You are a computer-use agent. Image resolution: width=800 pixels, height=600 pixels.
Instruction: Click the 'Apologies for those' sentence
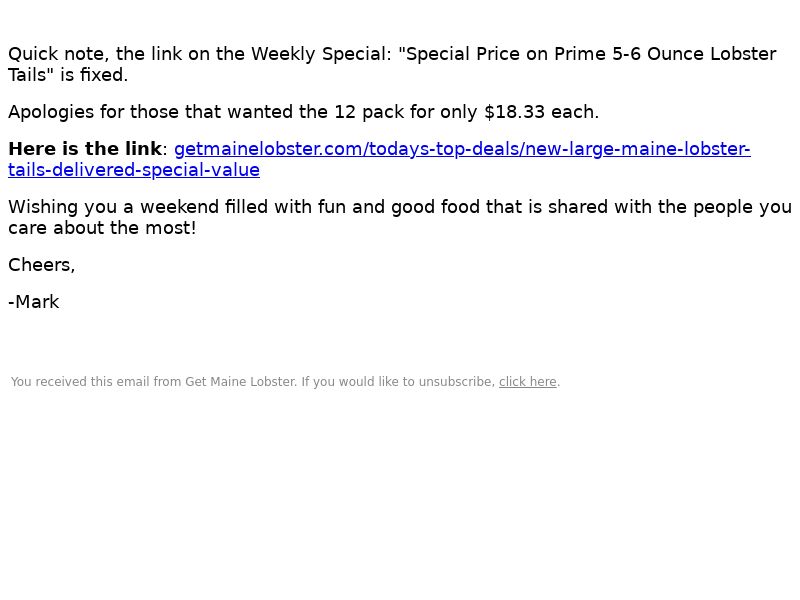[304, 112]
